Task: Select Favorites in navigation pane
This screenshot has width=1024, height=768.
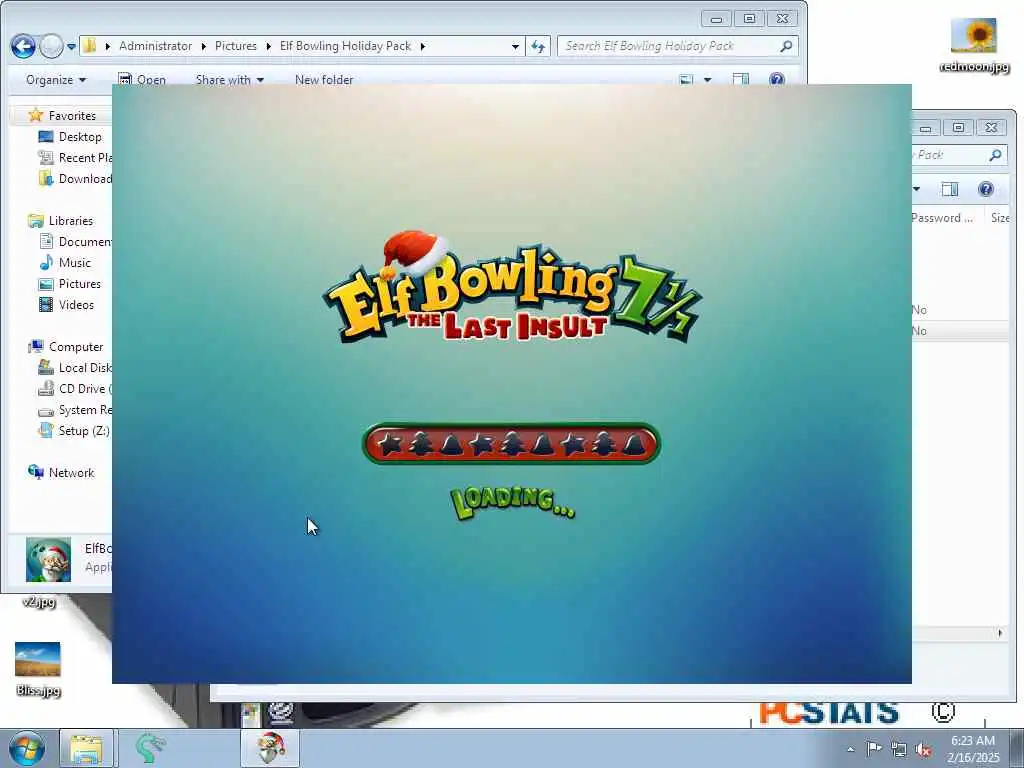Action: pyautogui.click(x=72, y=116)
